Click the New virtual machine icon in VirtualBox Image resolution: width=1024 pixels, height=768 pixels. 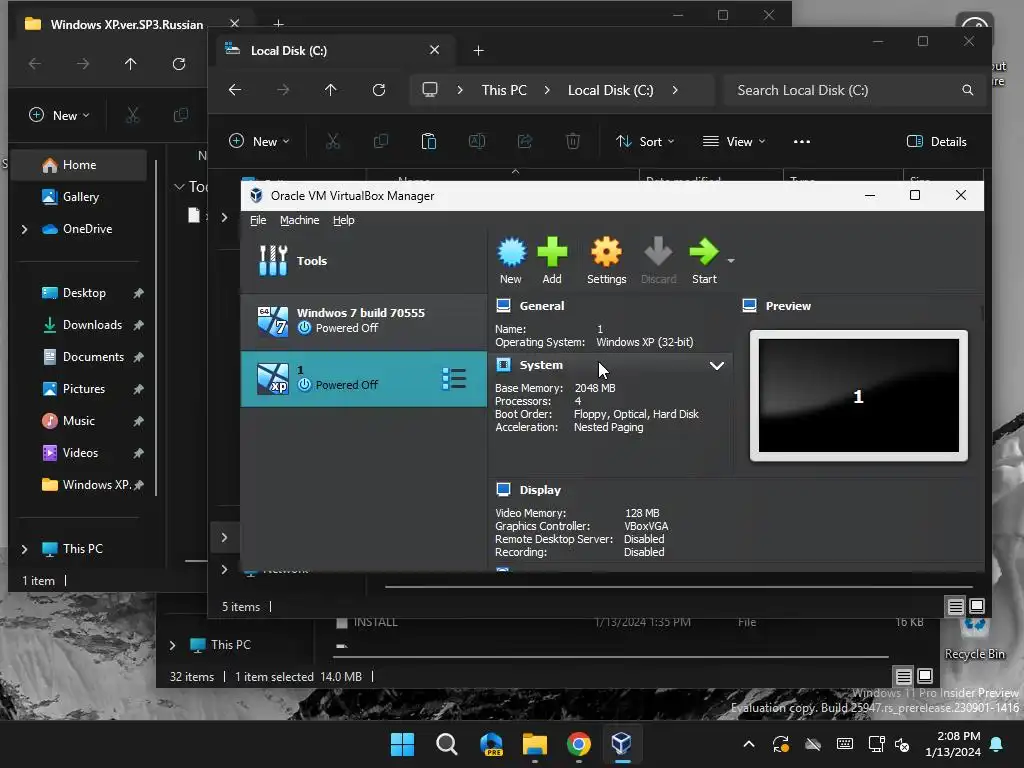[x=511, y=261]
